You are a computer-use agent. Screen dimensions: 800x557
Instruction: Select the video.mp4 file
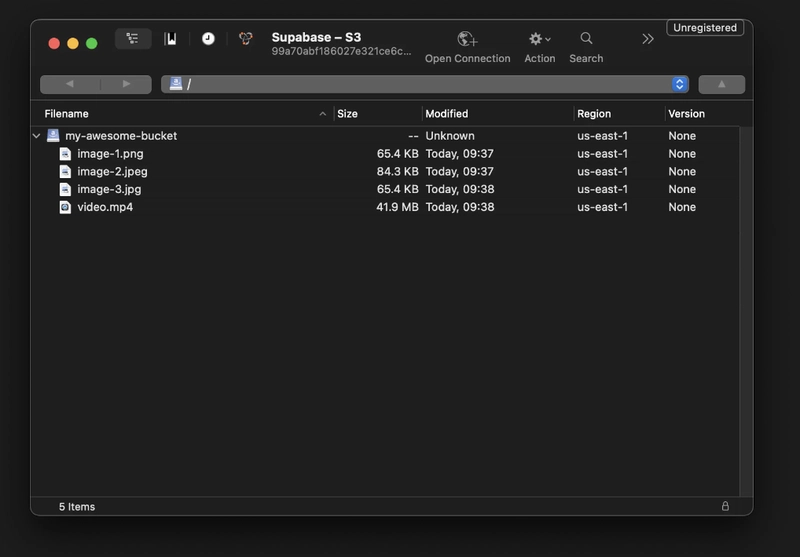tap(105, 207)
